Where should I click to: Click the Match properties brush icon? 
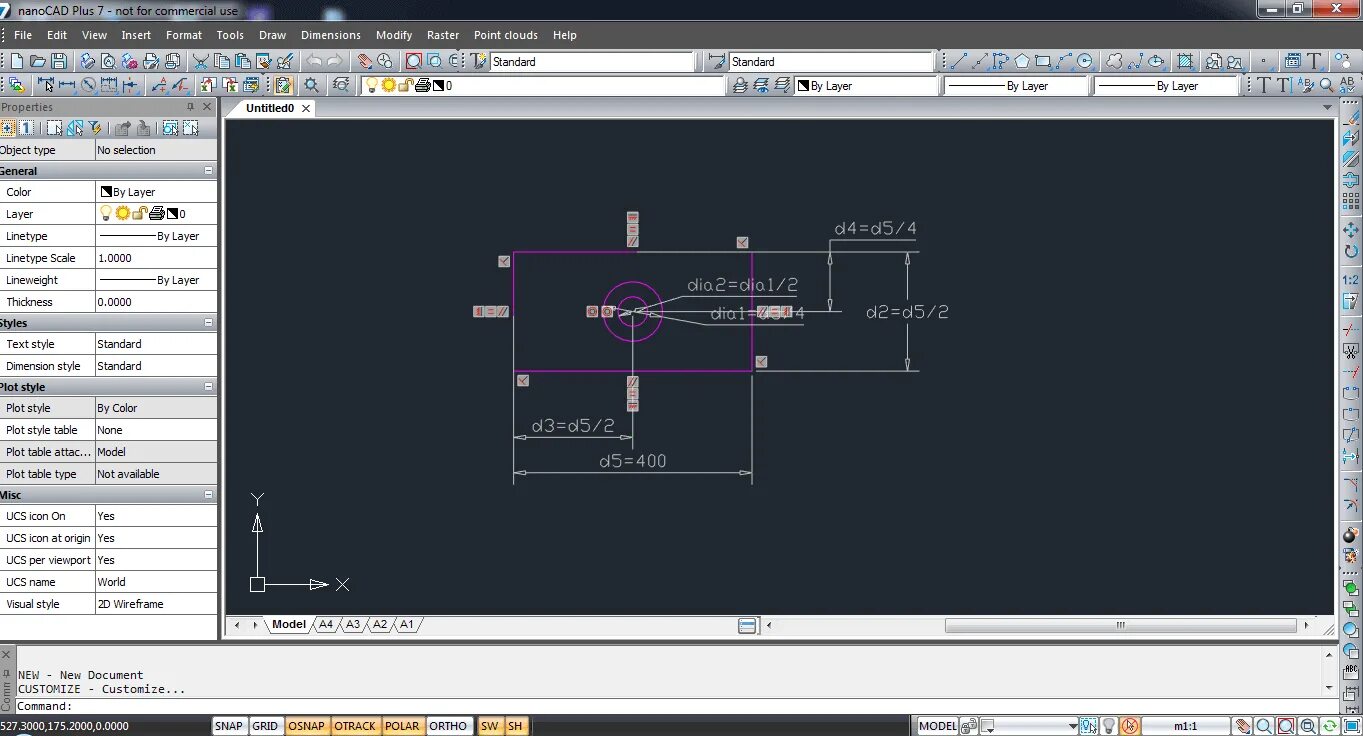tap(284, 61)
